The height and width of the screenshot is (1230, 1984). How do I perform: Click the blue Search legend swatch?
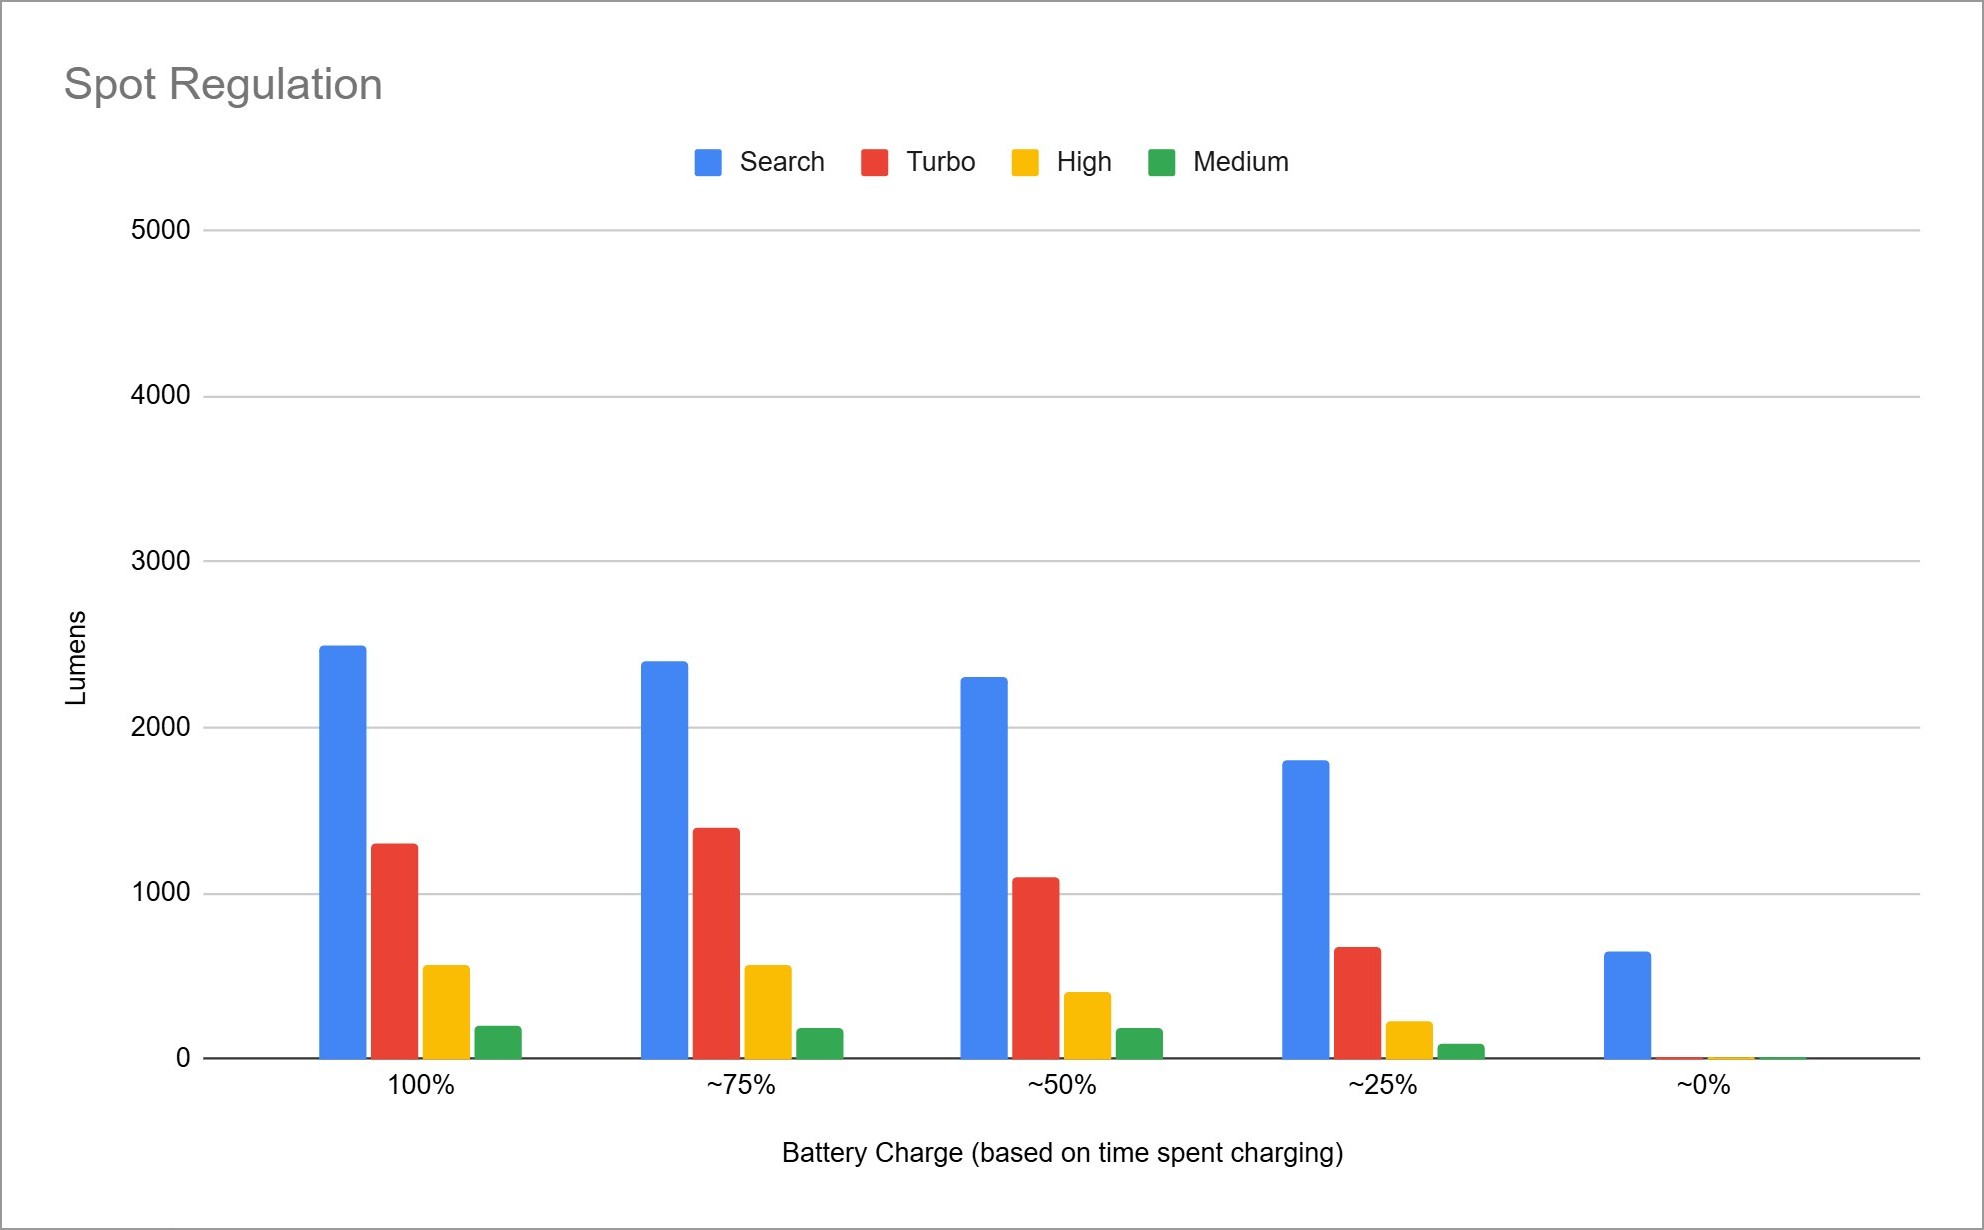(708, 163)
